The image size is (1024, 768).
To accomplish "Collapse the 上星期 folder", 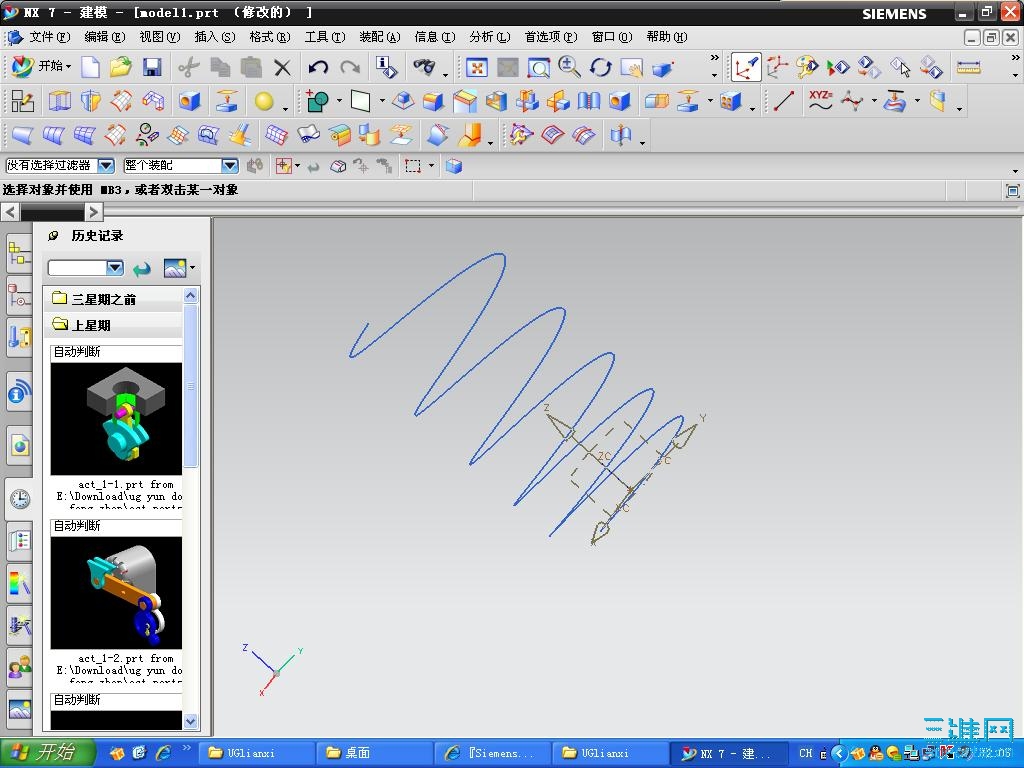I will pos(115,325).
